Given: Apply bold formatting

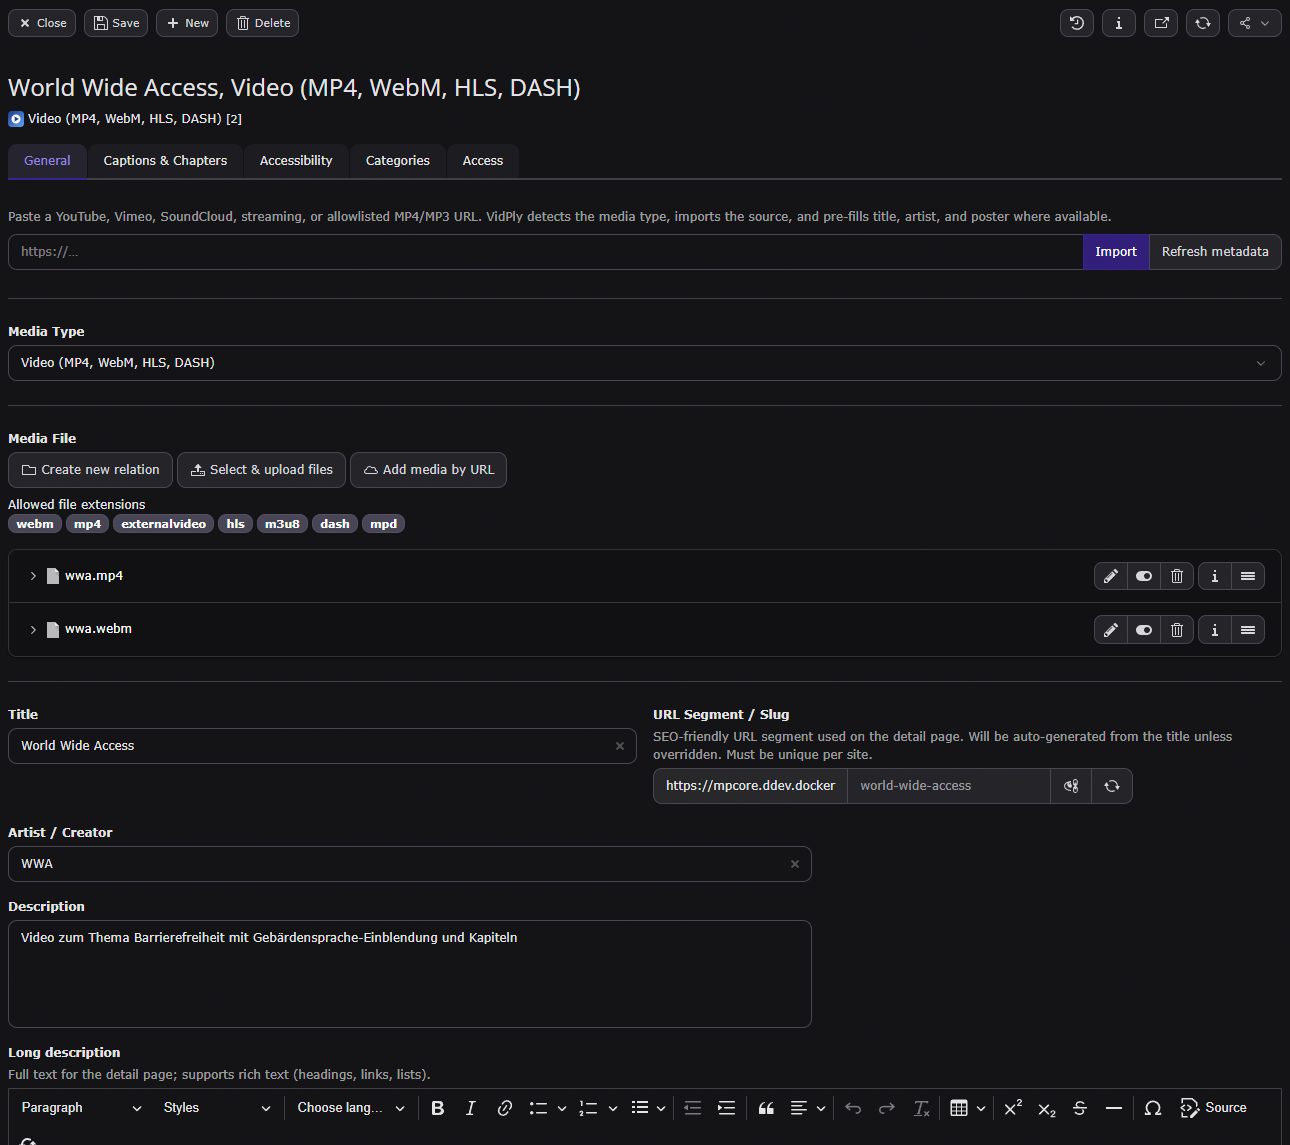Looking at the screenshot, I should [x=438, y=1108].
